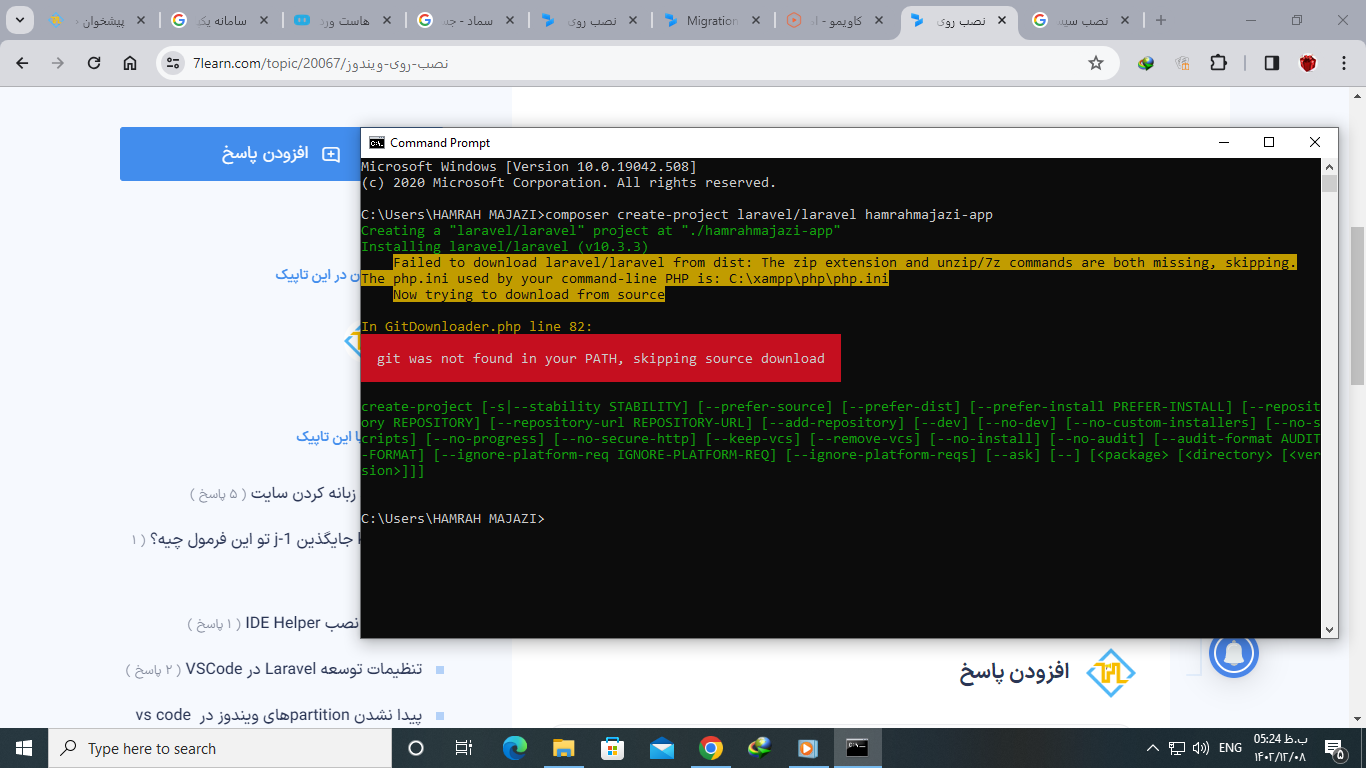
Task: Open the media player icon on taskbar
Action: coord(808,748)
